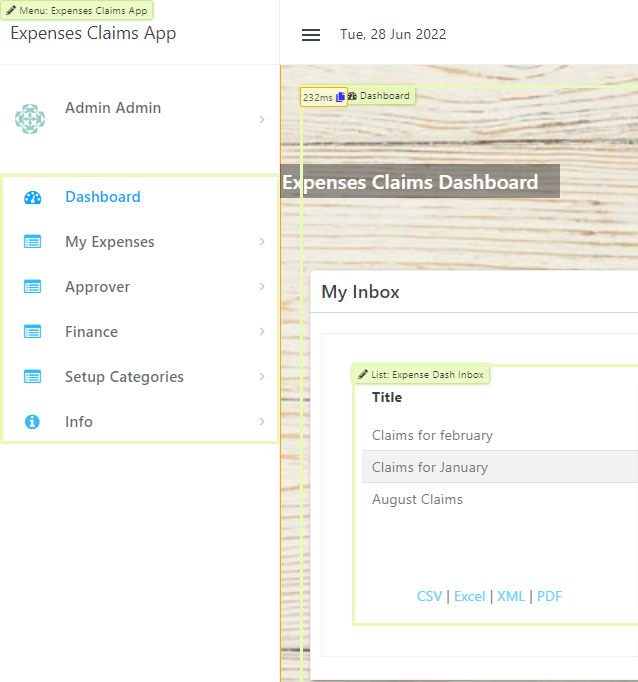
Task: Click the hamburger menu toggle icon
Action: point(311,35)
